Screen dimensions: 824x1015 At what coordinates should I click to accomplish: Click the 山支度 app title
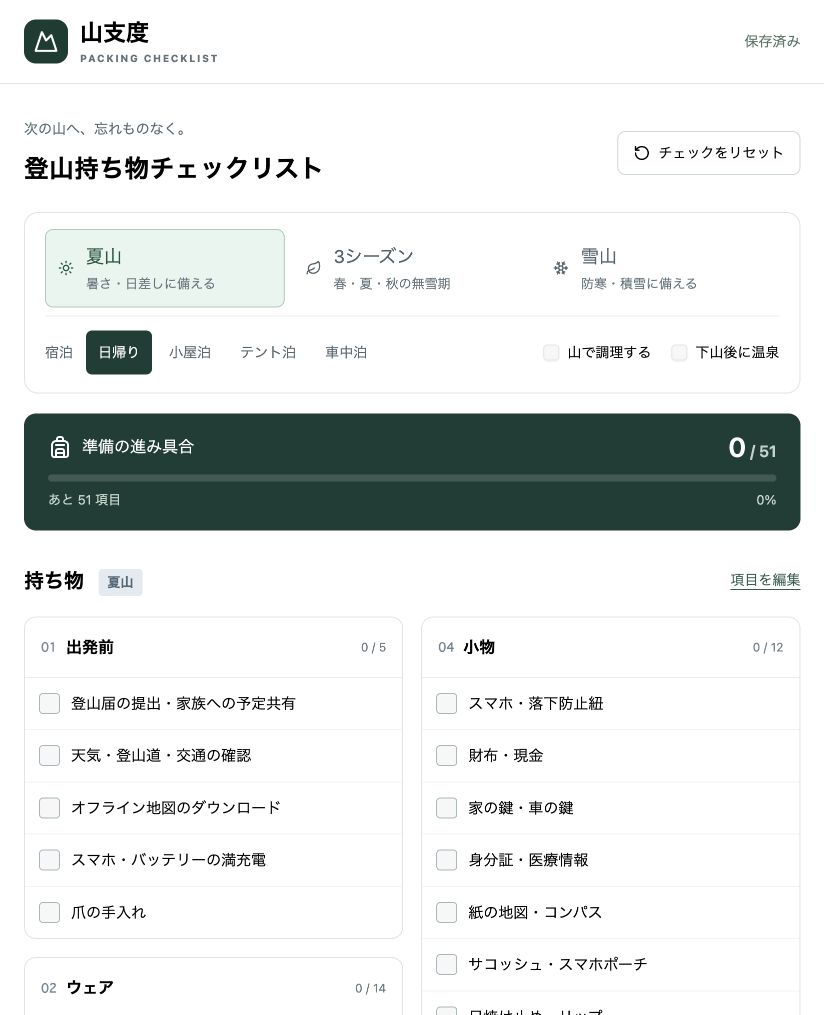tap(115, 32)
